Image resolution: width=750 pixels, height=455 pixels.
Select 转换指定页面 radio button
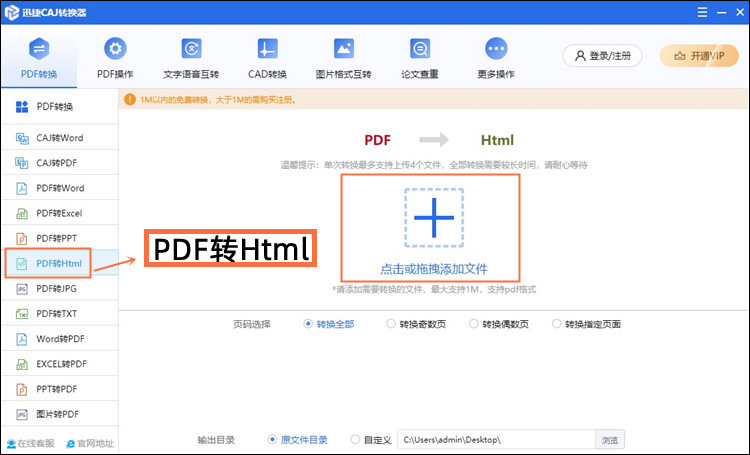(556, 324)
